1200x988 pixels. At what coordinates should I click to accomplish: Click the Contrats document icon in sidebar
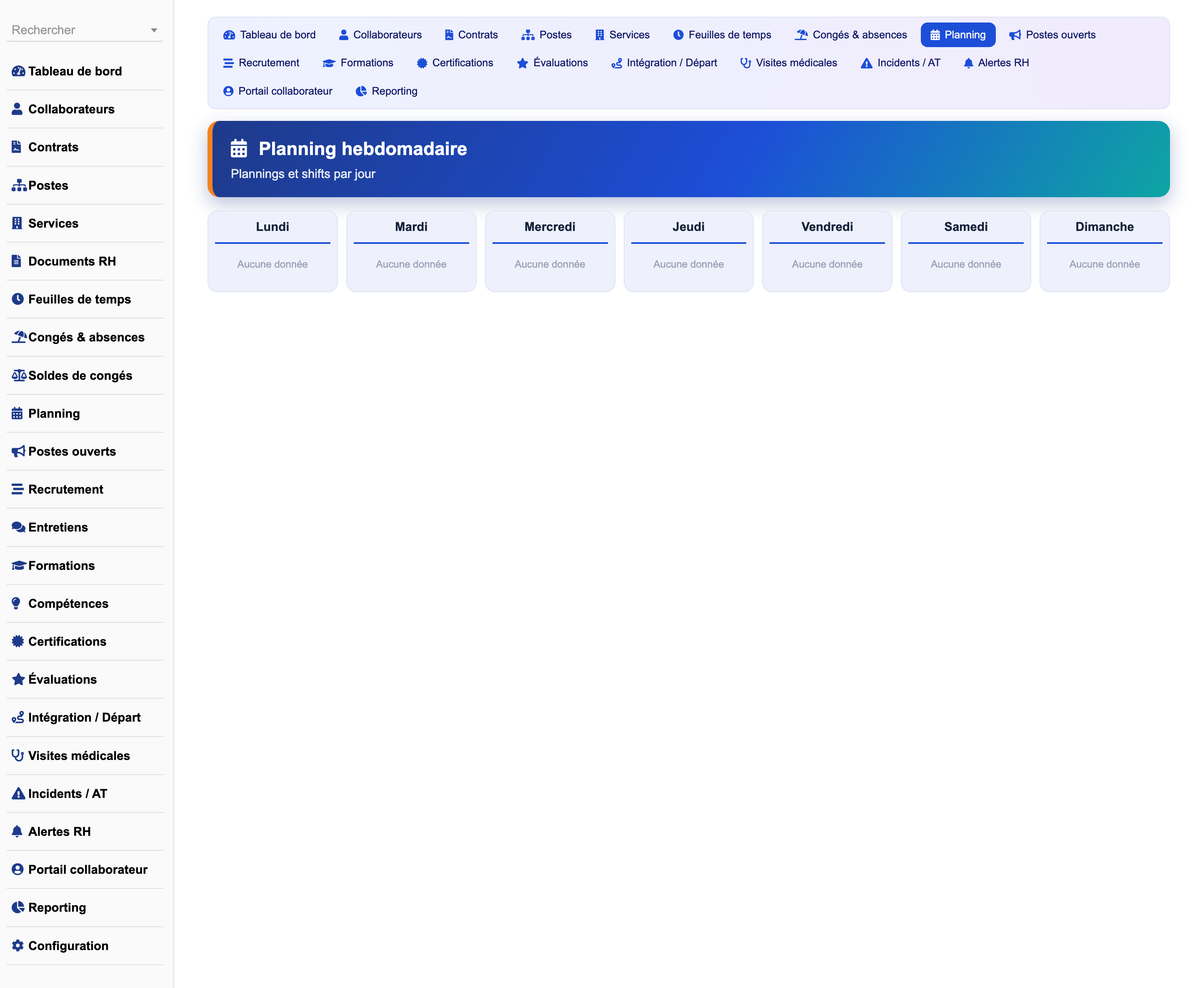pyautogui.click(x=16, y=147)
